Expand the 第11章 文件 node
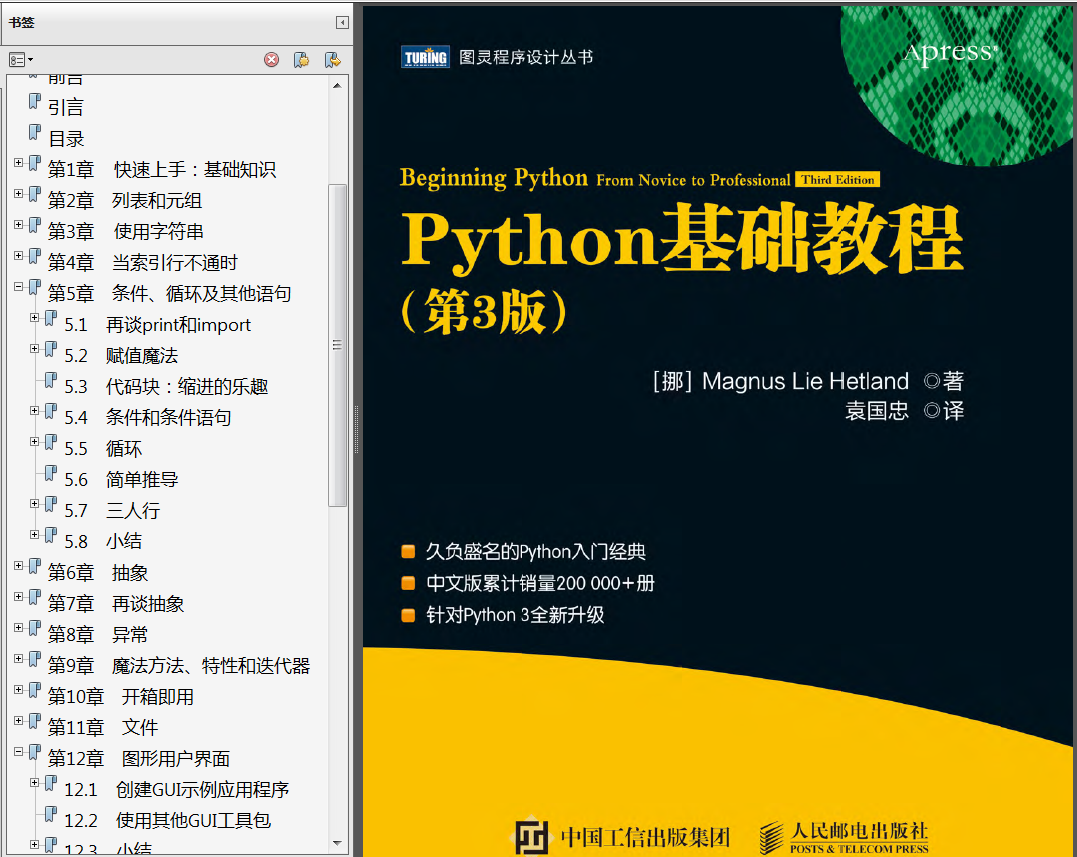Image resolution: width=1077 pixels, height=857 pixels. click(x=19, y=720)
